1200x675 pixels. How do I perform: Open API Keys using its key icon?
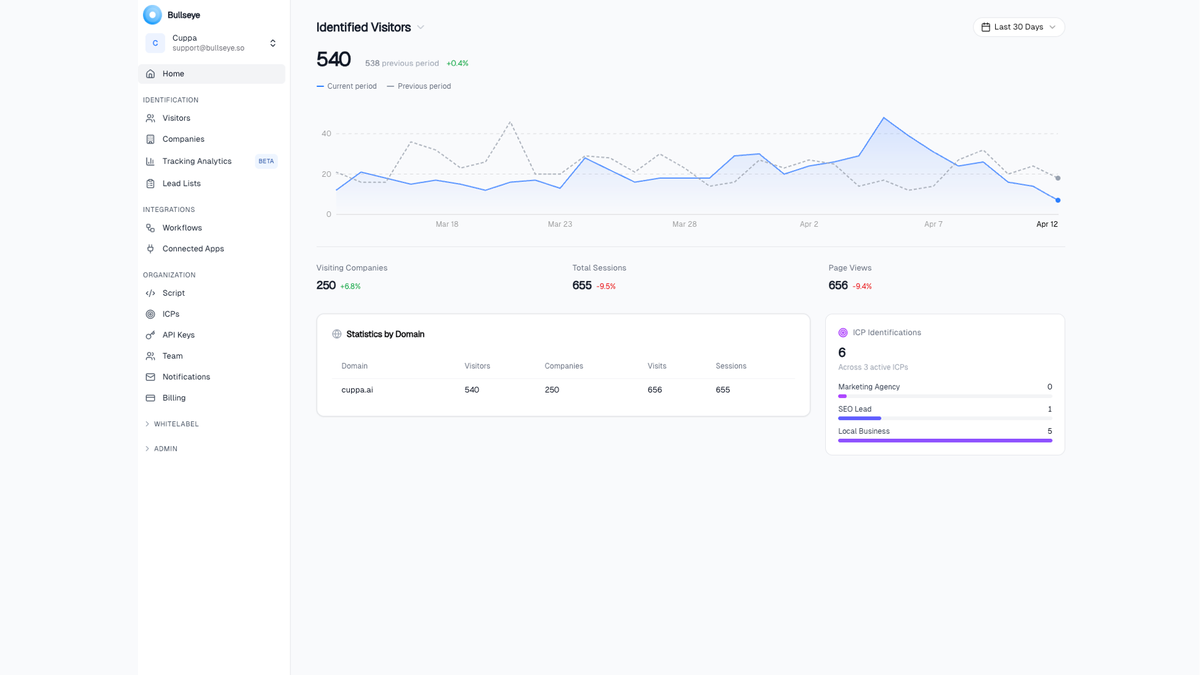coord(150,335)
